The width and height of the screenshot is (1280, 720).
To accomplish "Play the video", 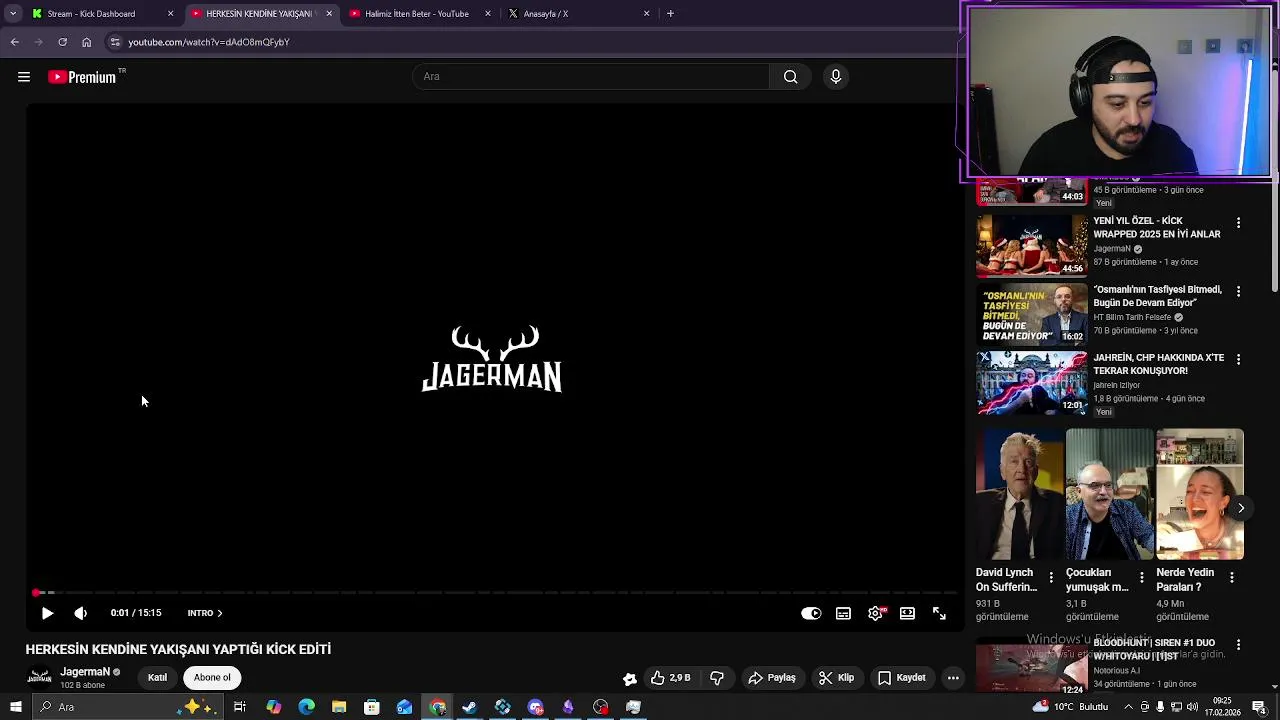I will (x=47, y=613).
